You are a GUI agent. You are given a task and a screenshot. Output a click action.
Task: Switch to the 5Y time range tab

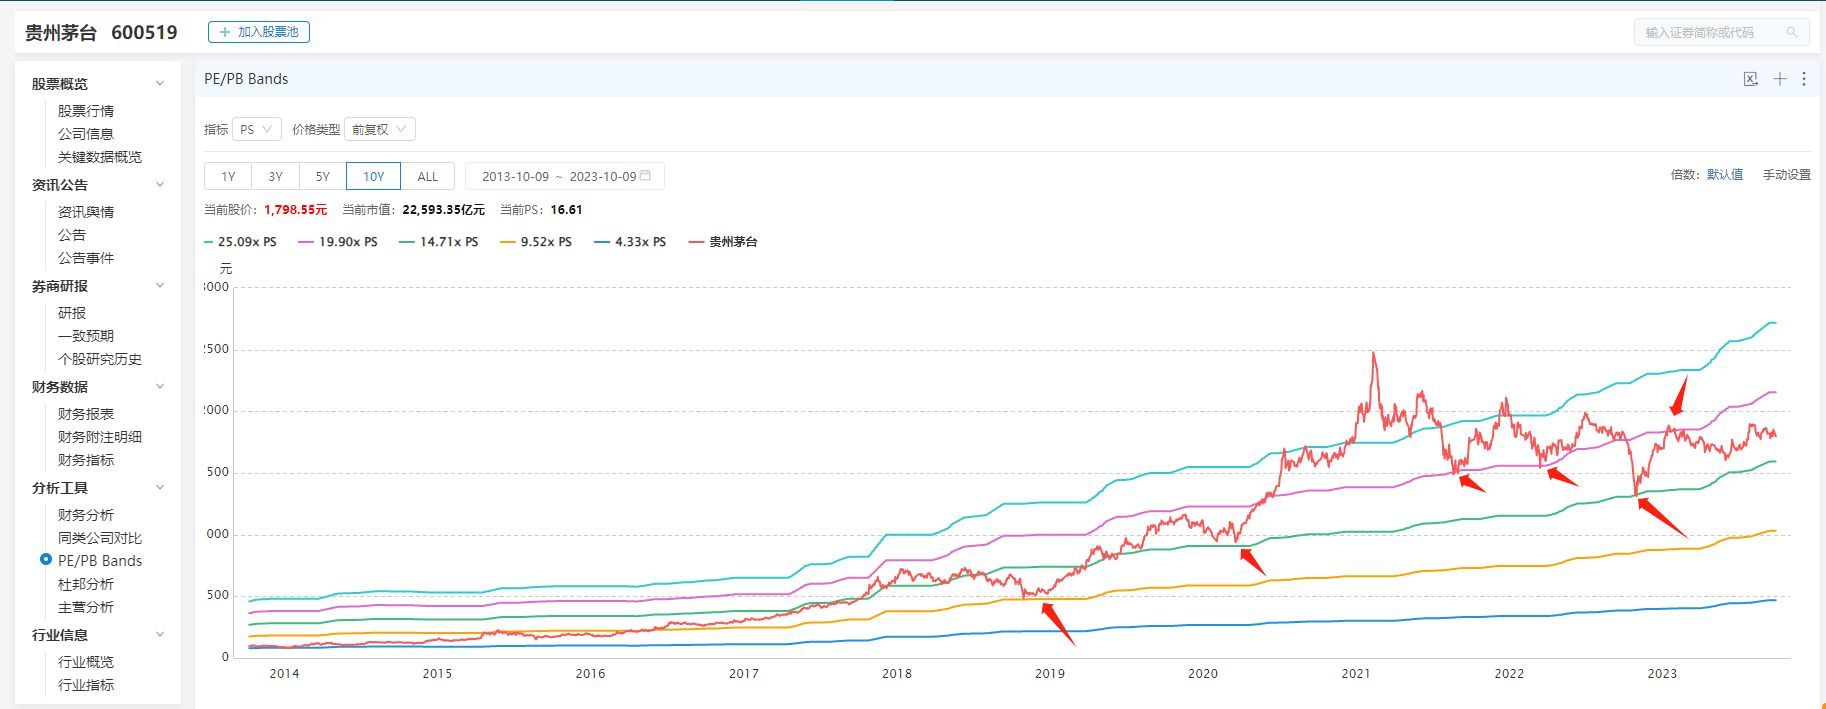322,176
